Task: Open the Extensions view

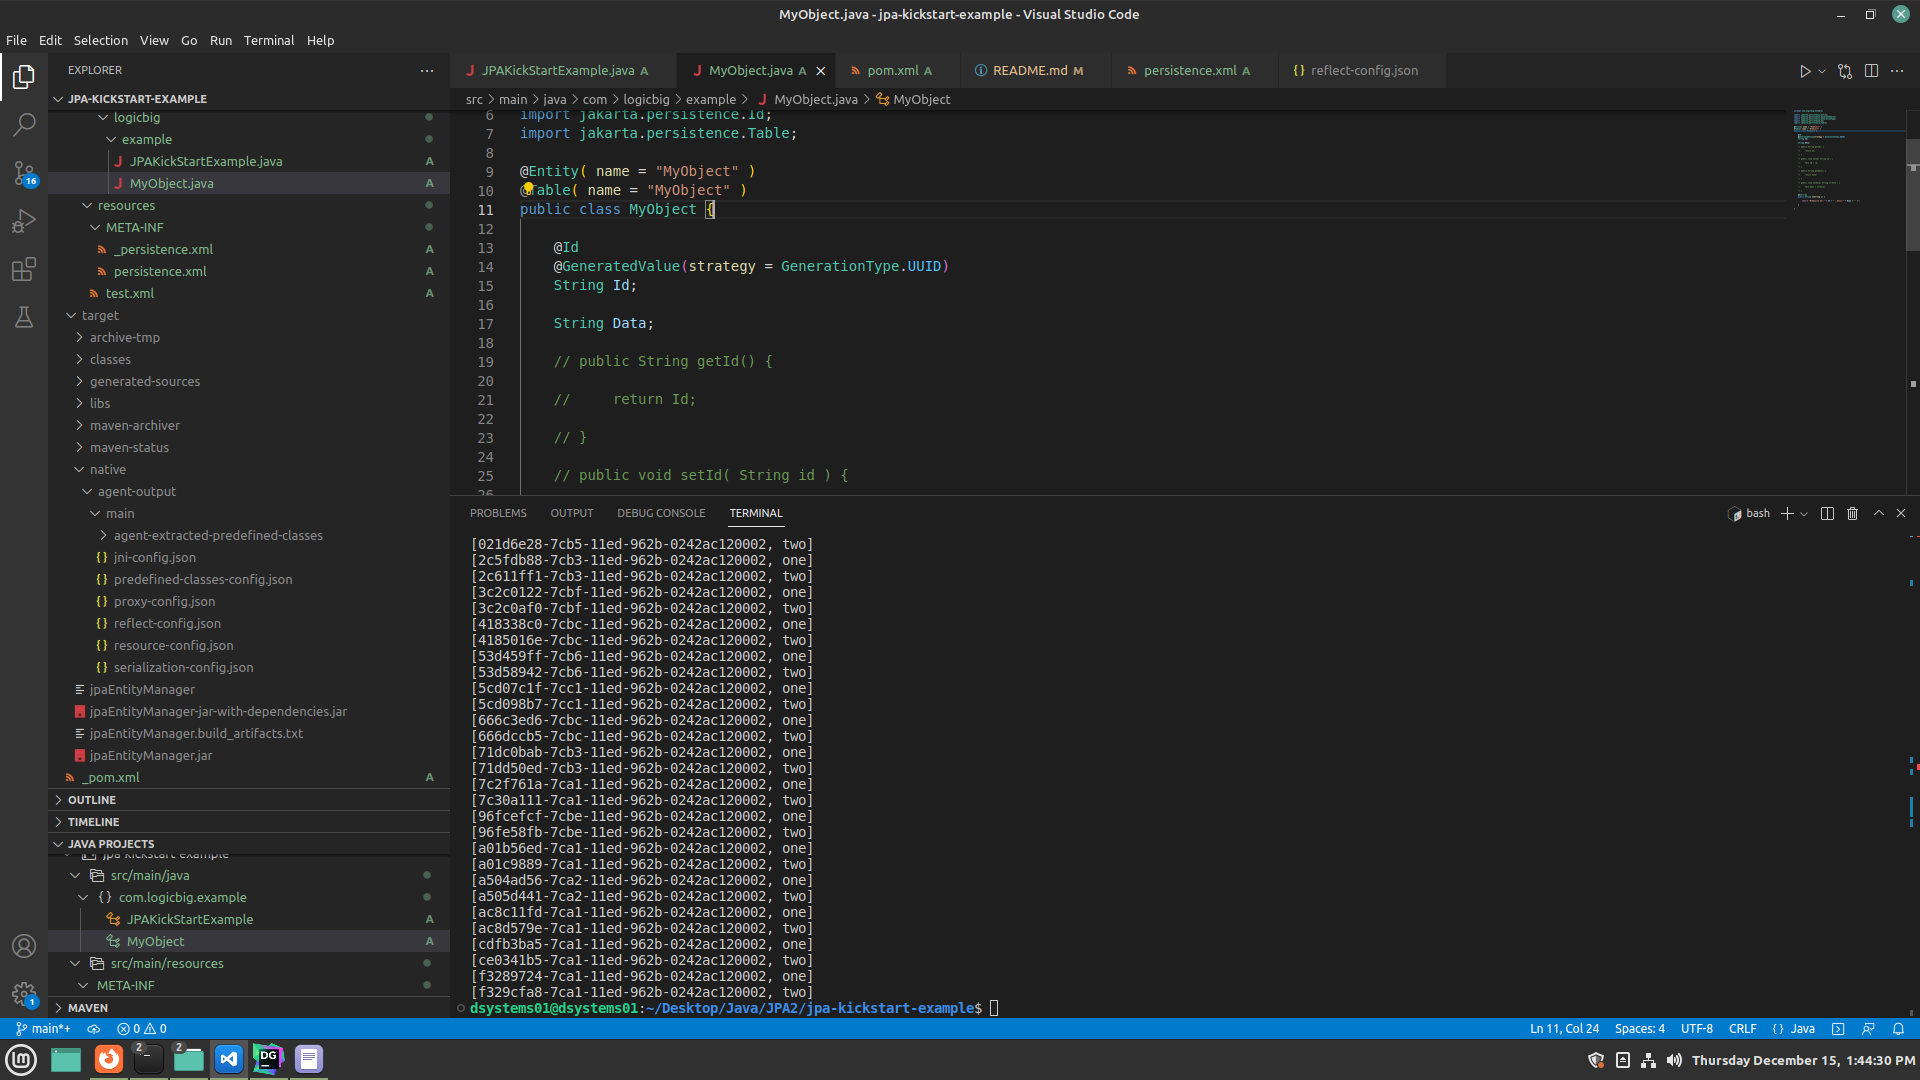Action: point(24,269)
